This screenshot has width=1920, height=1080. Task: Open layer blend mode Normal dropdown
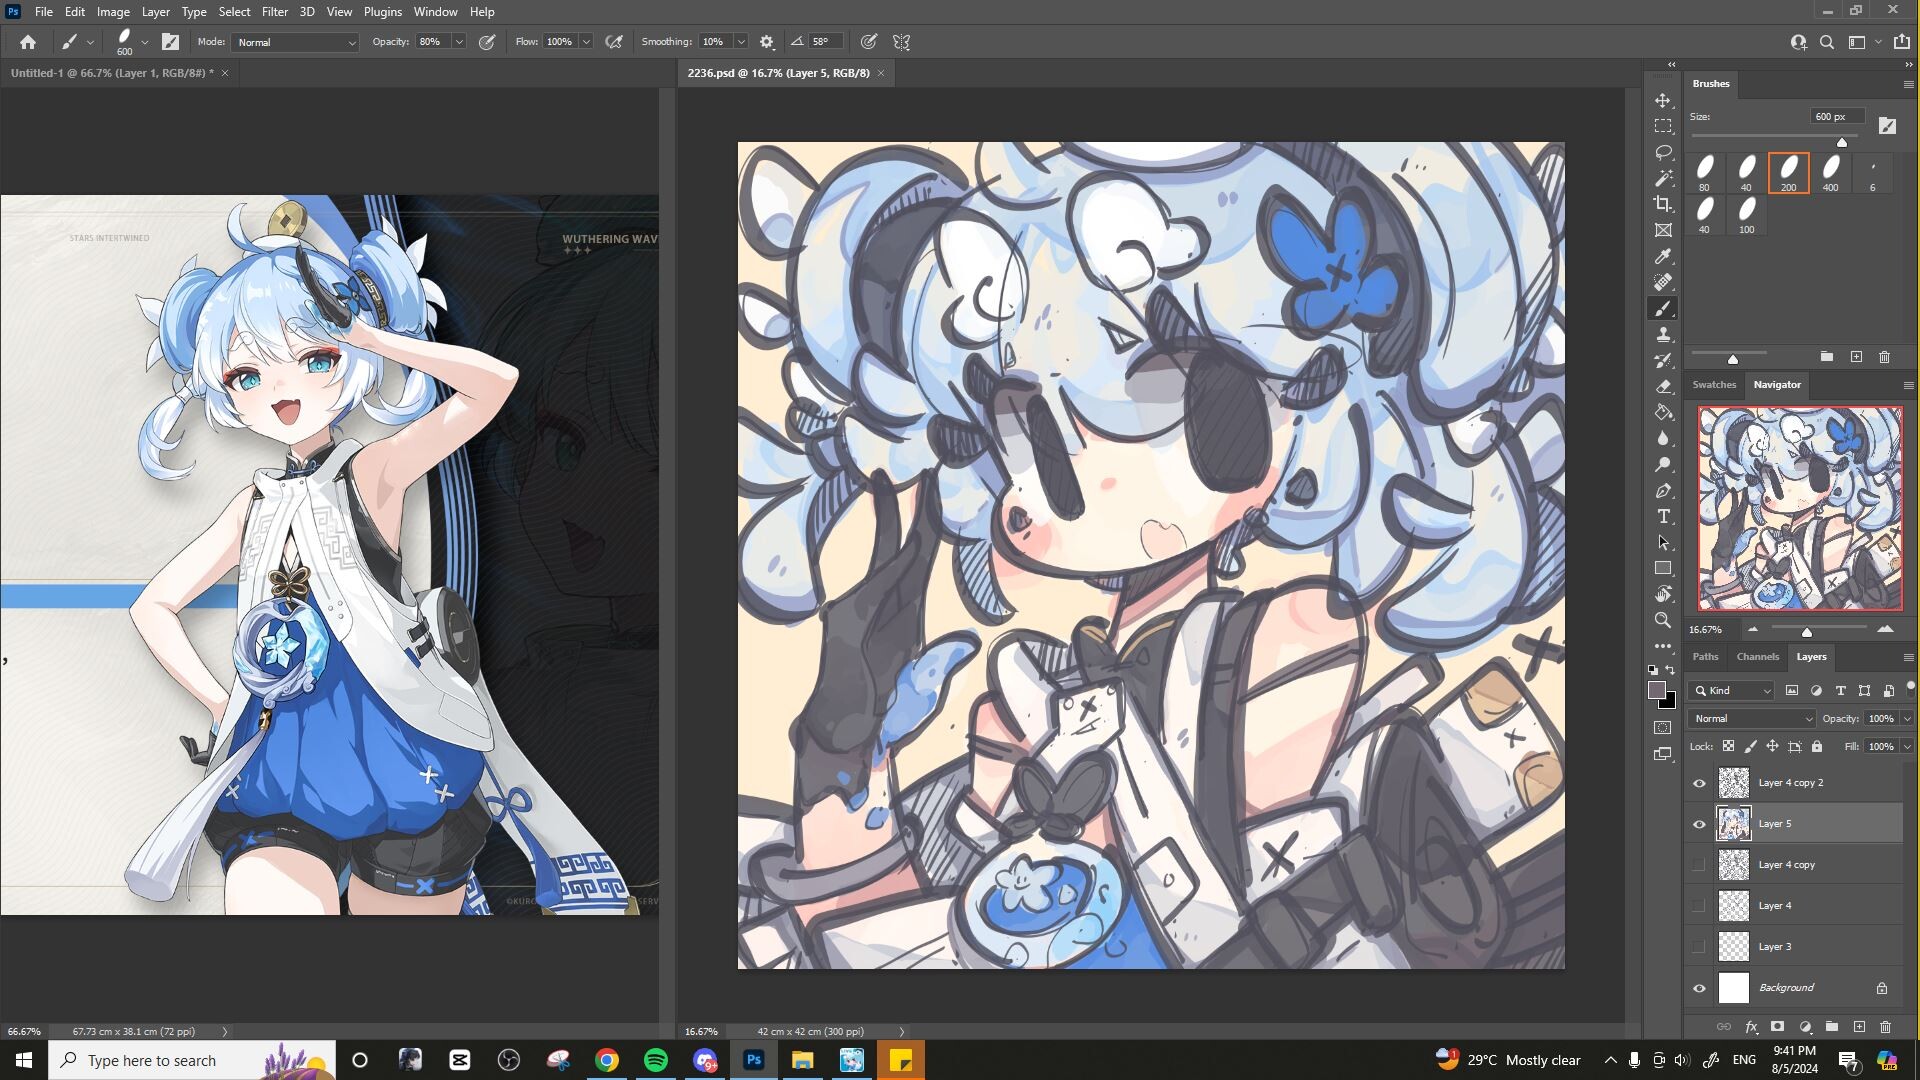click(x=1752, y=718)
